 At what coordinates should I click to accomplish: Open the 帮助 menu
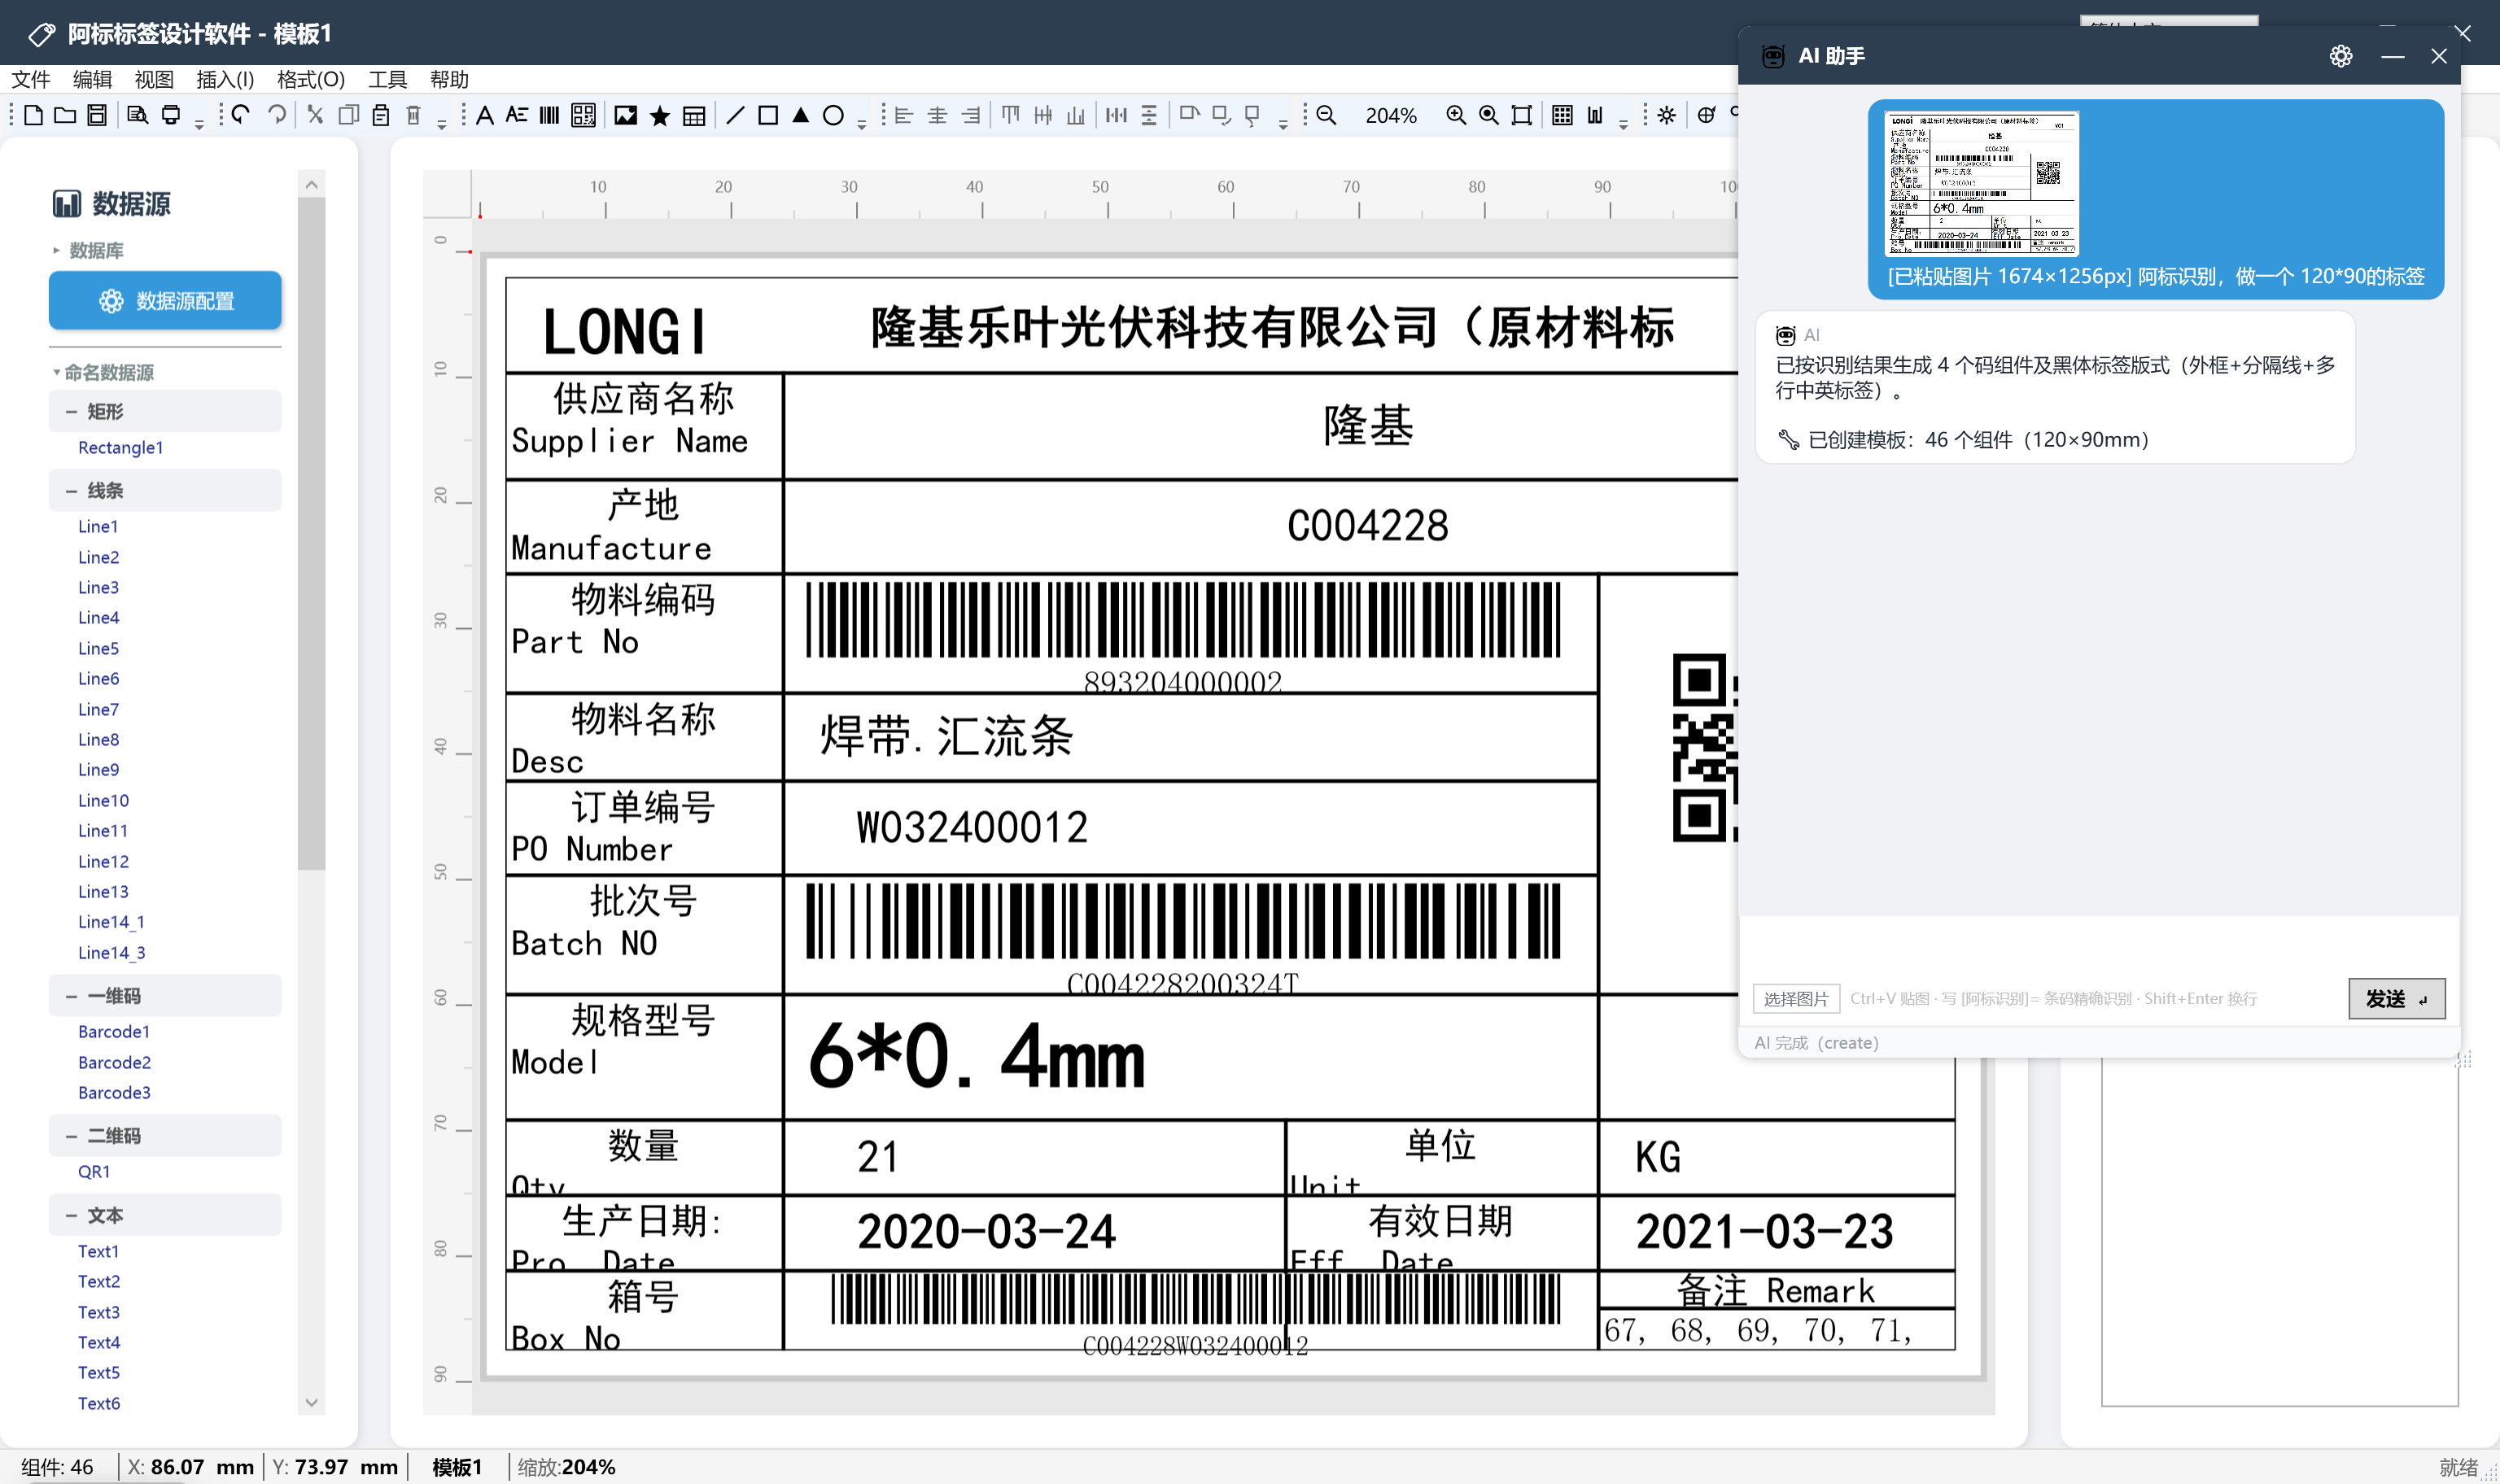click(449, 79)
